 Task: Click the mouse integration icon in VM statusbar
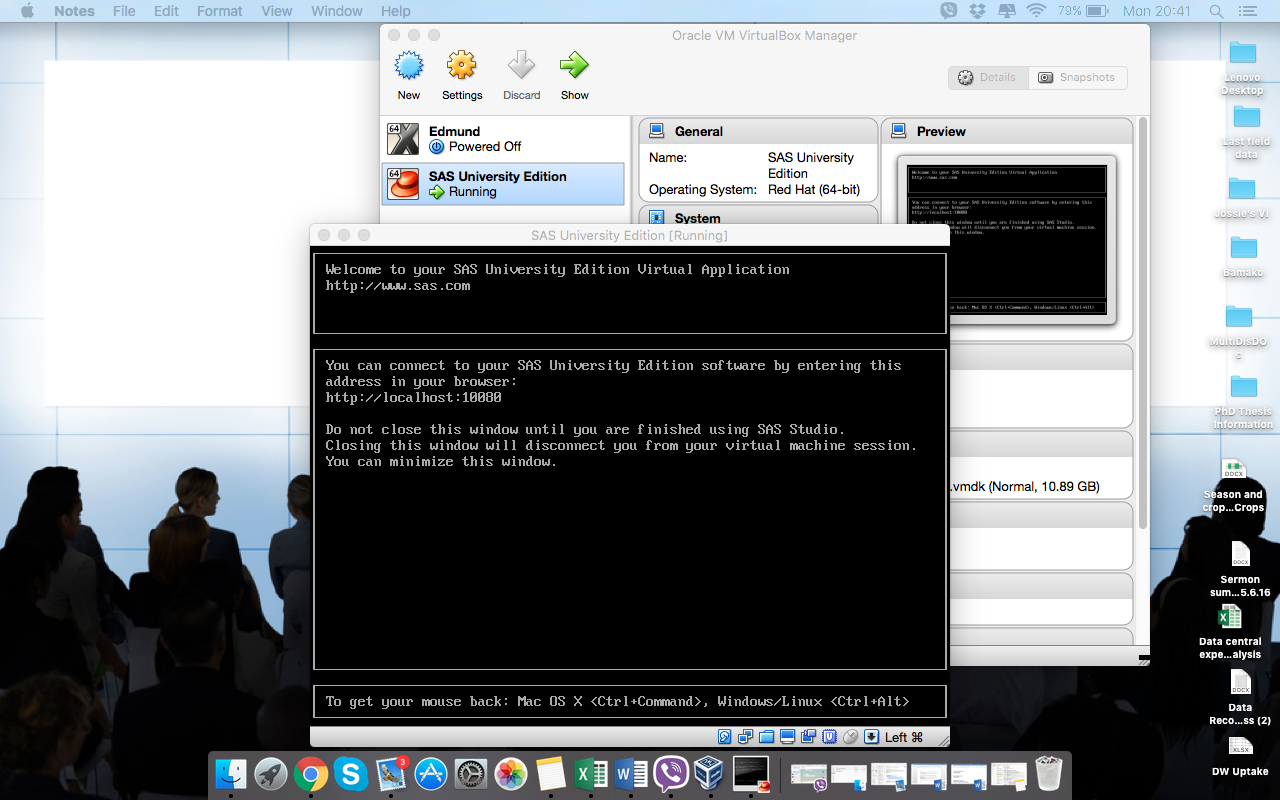pyautogui.click(x=851, y=736)
